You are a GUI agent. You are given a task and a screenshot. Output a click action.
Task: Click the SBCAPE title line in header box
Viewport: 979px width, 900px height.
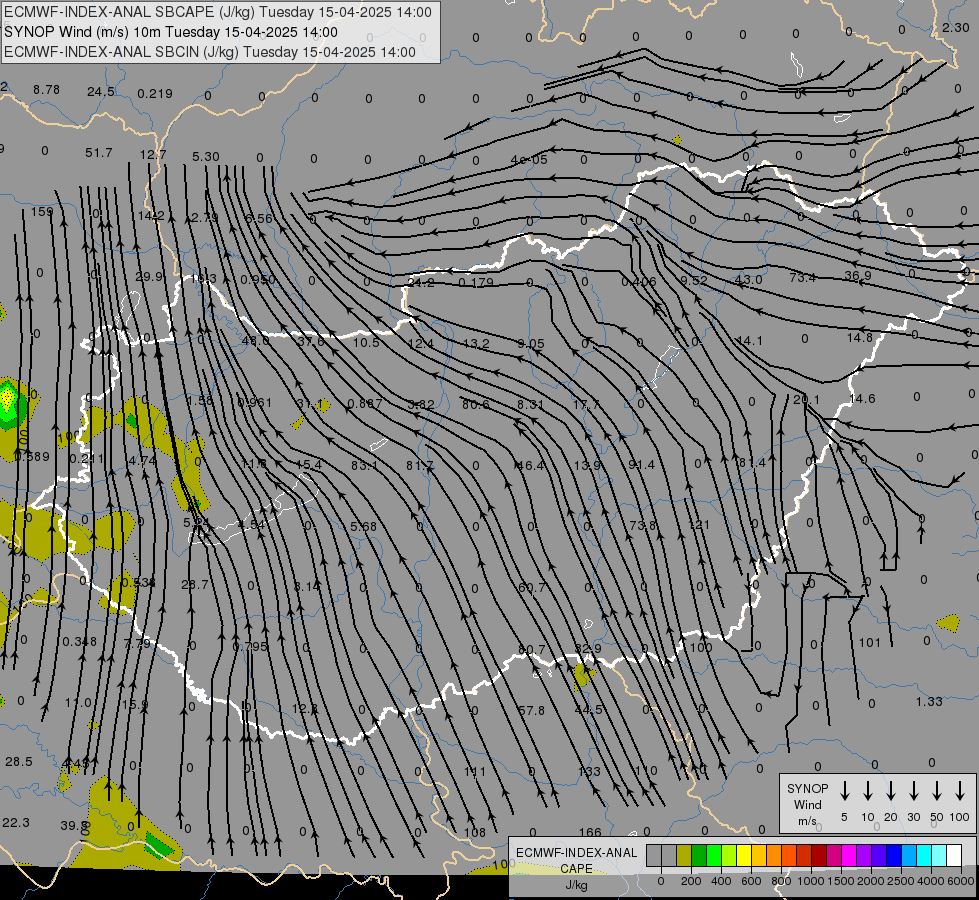(x=218, y=12)
